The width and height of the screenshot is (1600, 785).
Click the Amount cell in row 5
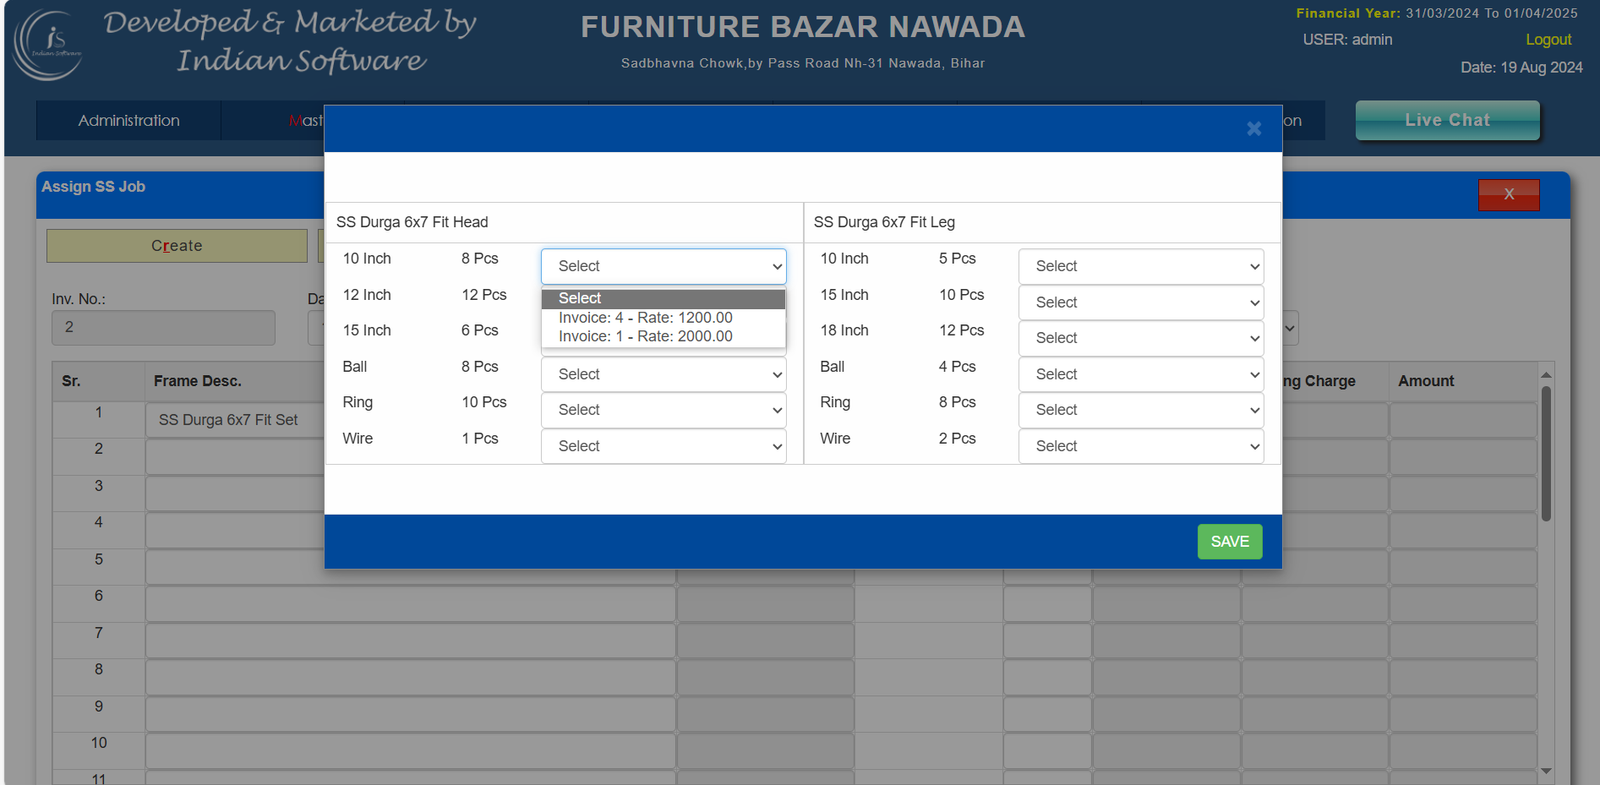[x=1462, y=567]
